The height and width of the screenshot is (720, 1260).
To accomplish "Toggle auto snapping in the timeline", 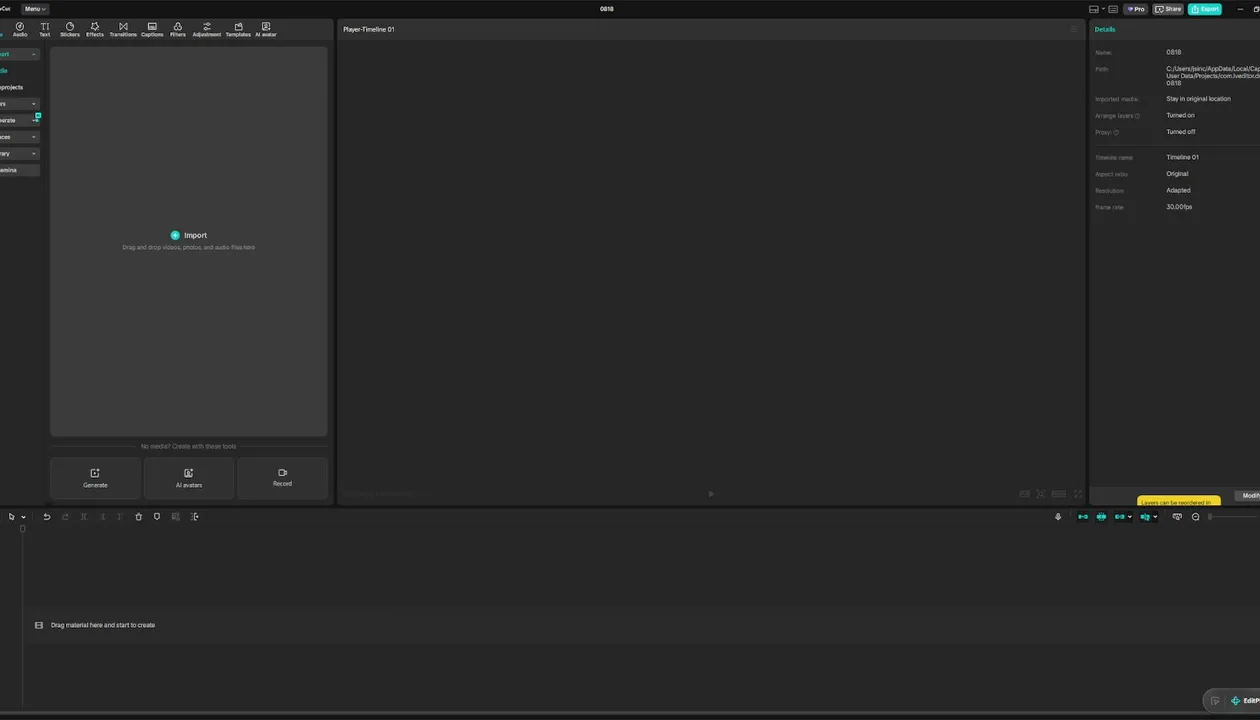I will pos(1101,517).
